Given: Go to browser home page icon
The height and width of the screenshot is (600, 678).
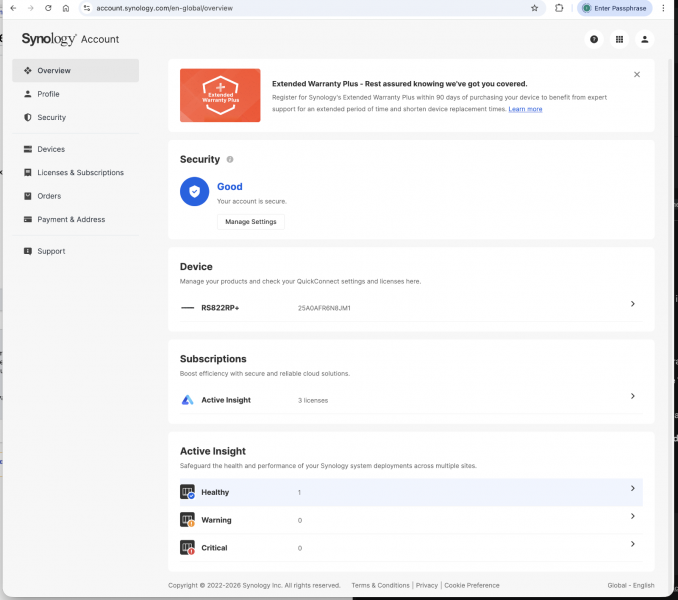Looking at the screenshot, I should (x=66, y=8).
